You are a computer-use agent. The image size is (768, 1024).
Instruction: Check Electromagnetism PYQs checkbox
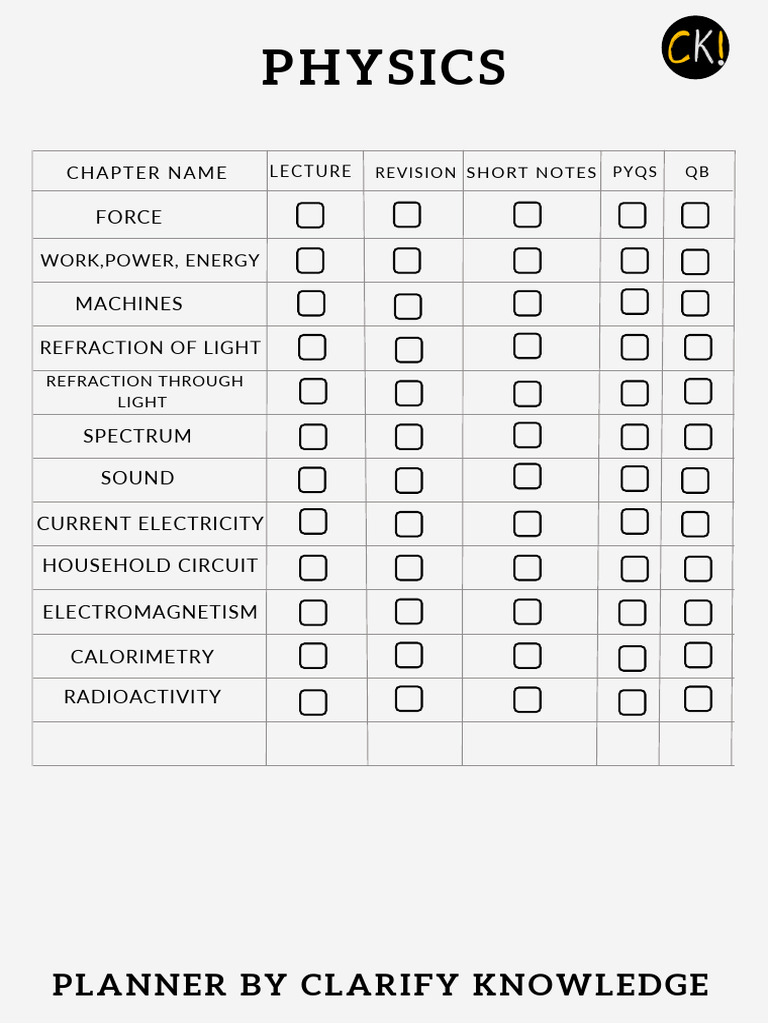point(632,612)
